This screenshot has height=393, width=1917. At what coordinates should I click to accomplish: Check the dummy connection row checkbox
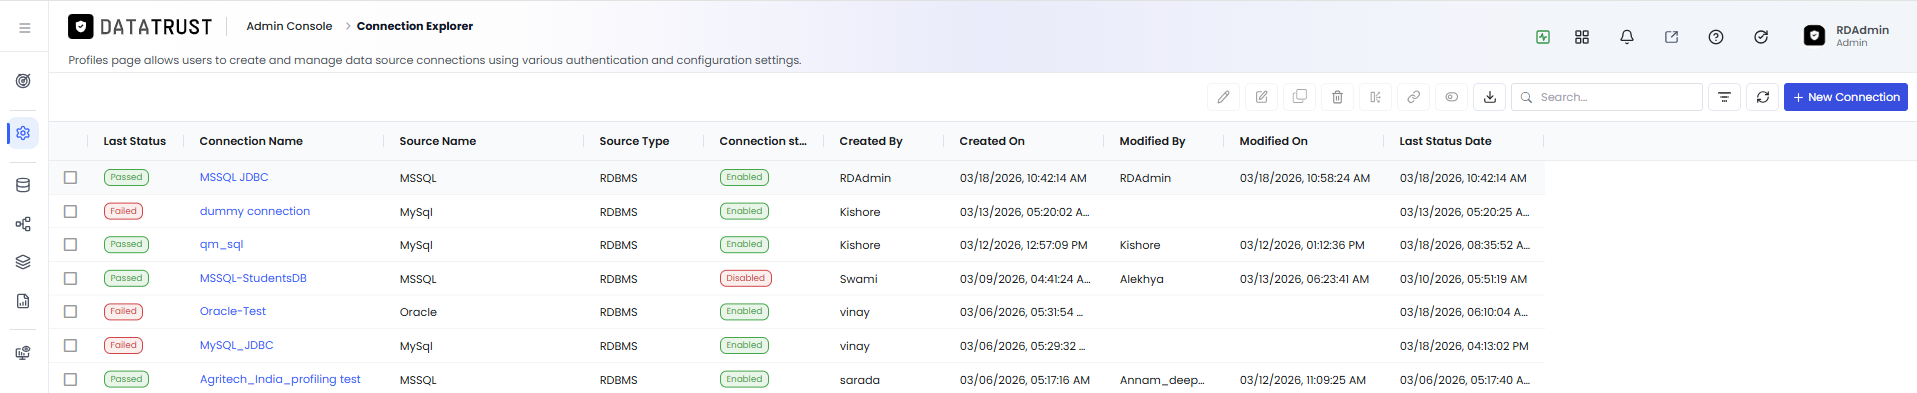[x=70, y=211]
